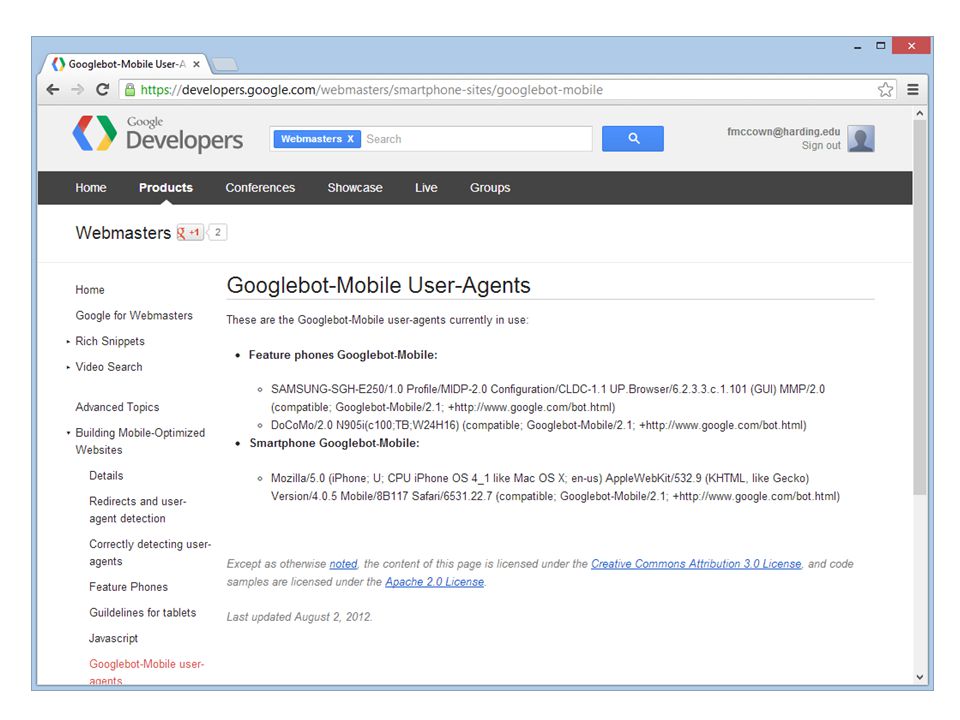Open Home in the left sidebar
This screenshot has width=960, height=720.
coord(90,290)
